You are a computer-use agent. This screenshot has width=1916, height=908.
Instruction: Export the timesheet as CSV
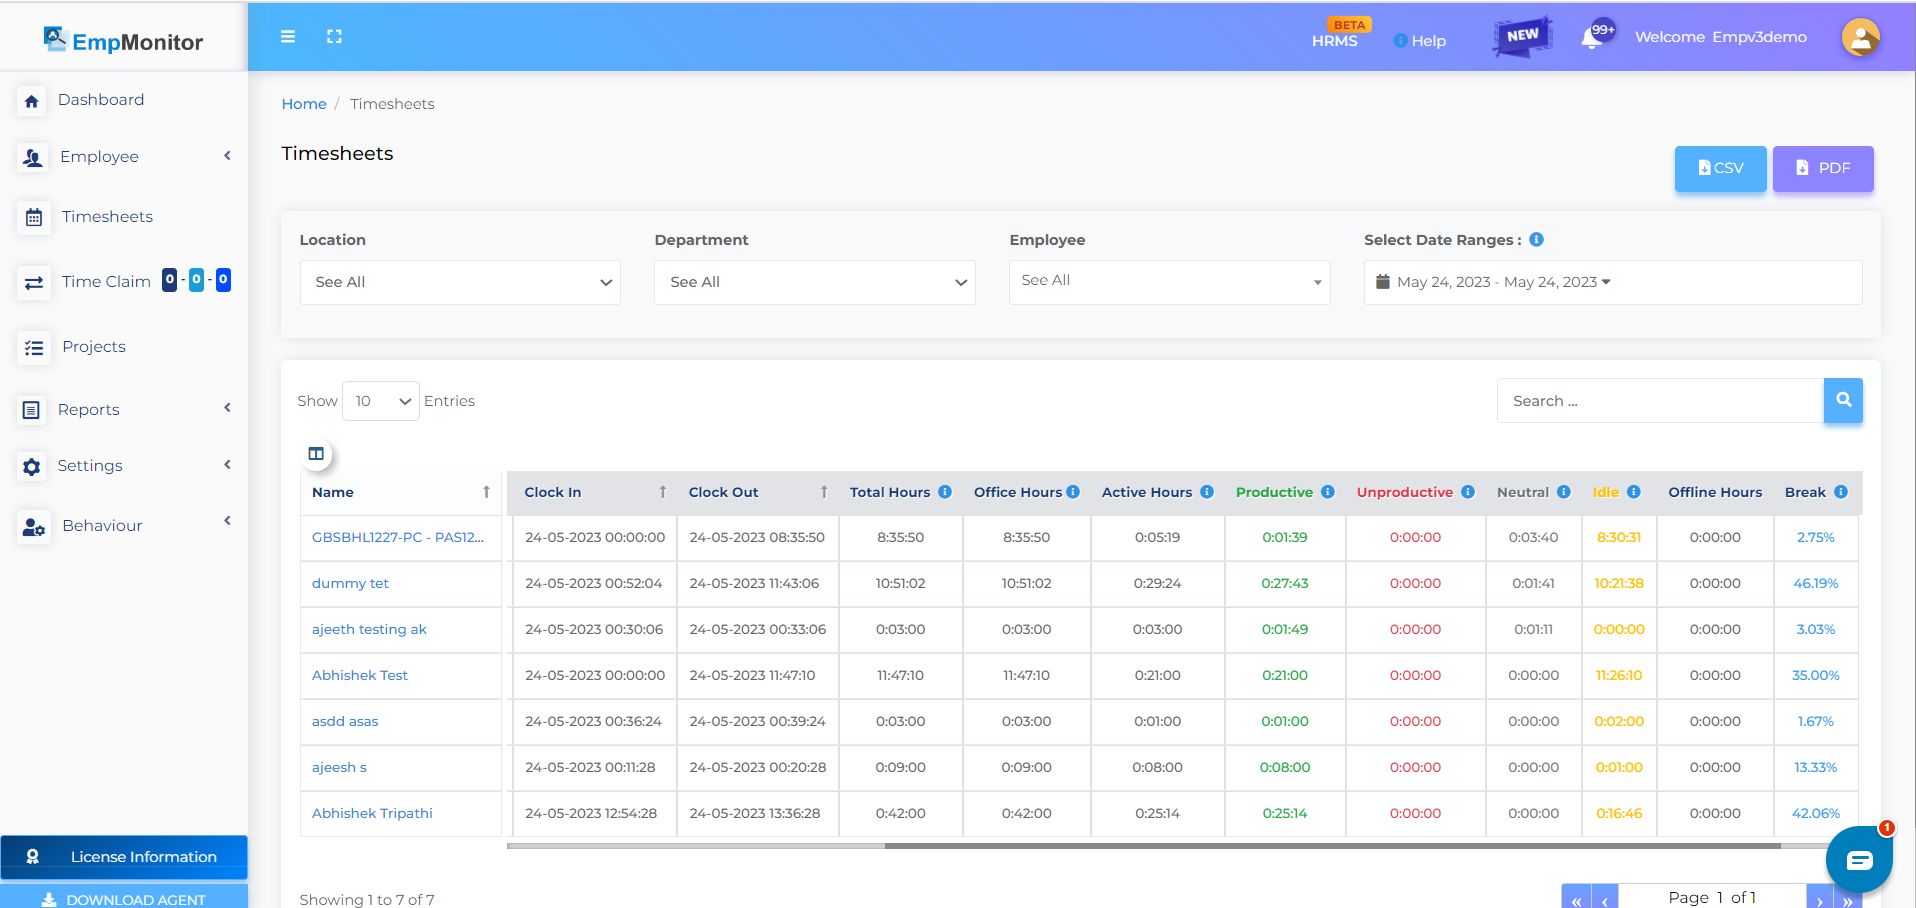point(1719,168)
